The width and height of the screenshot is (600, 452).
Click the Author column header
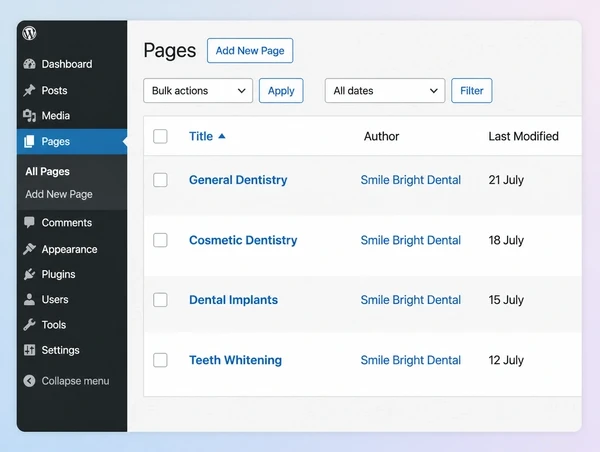coord(382,136)
